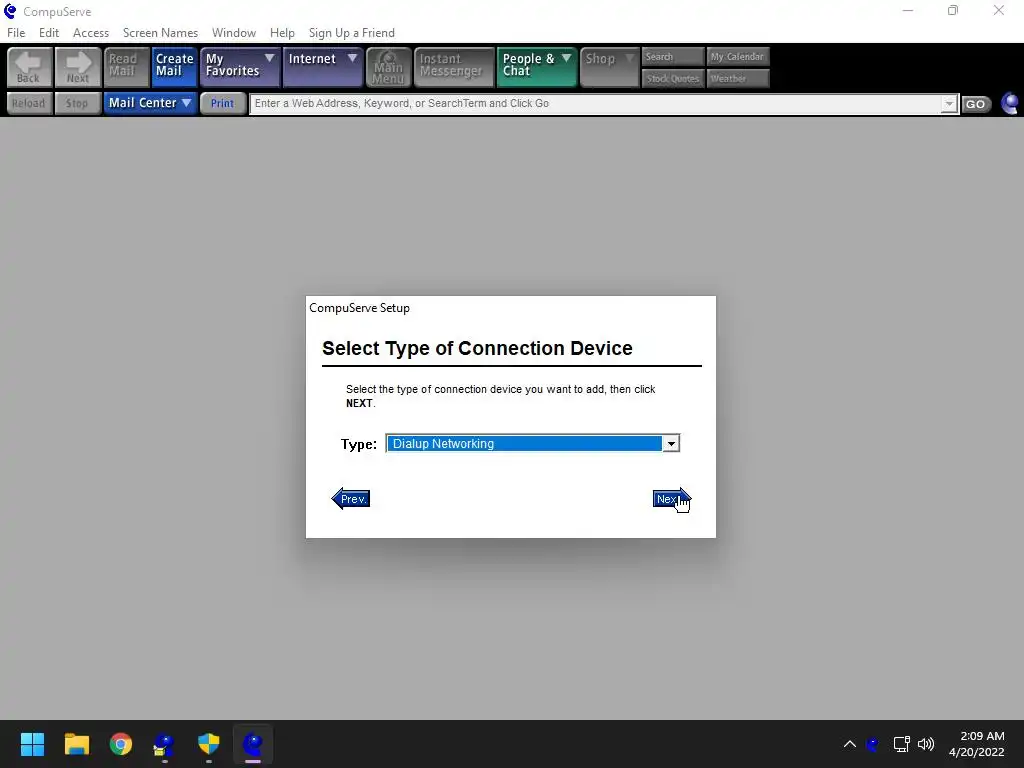Click the CompuServe title bar app icon
This screenshot has height=768, width=1024.
pyautogui.click(x=10, y=11)
